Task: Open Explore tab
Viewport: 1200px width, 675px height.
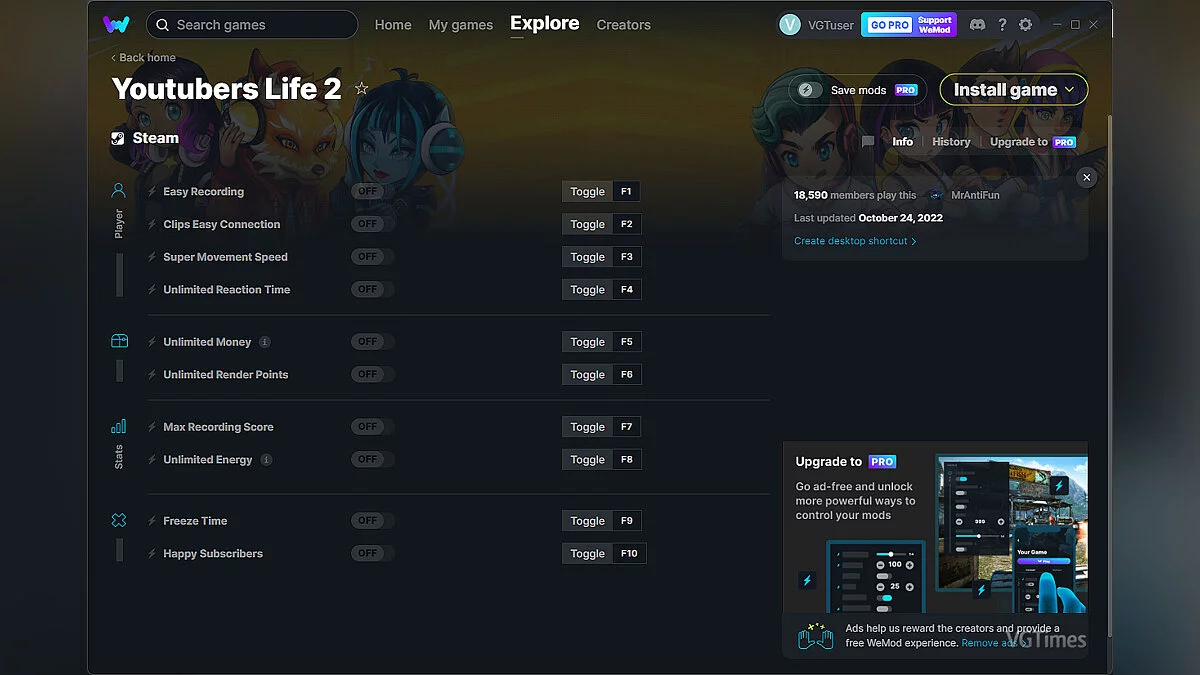Action: click(x=544, y=23)
